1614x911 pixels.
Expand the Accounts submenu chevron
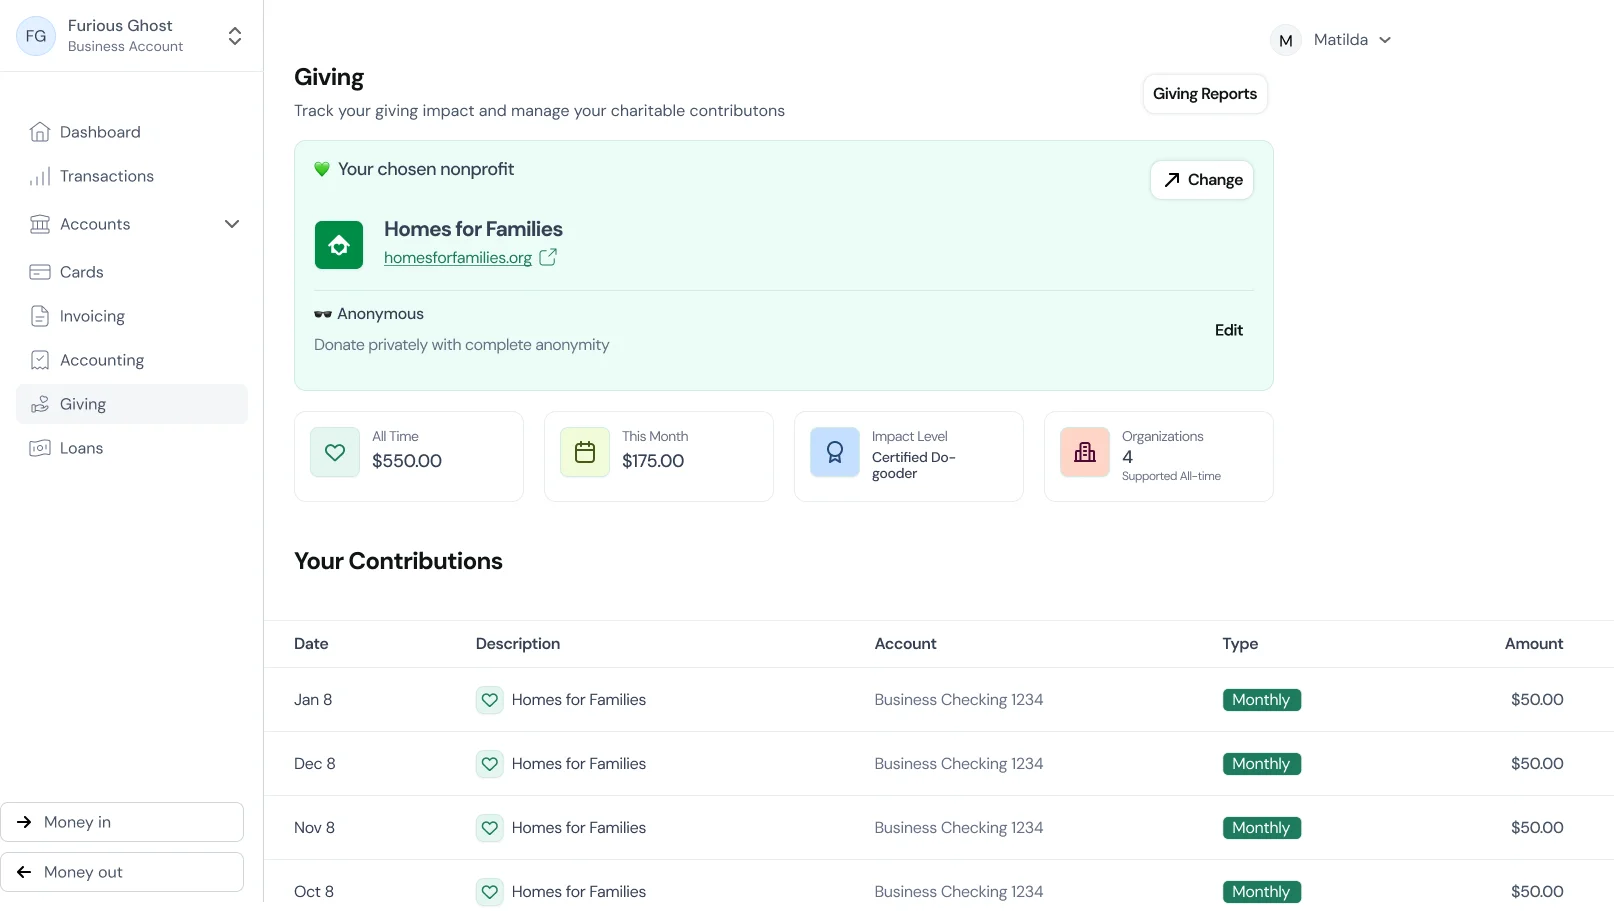pyautogui.click(x=232, y=224)
